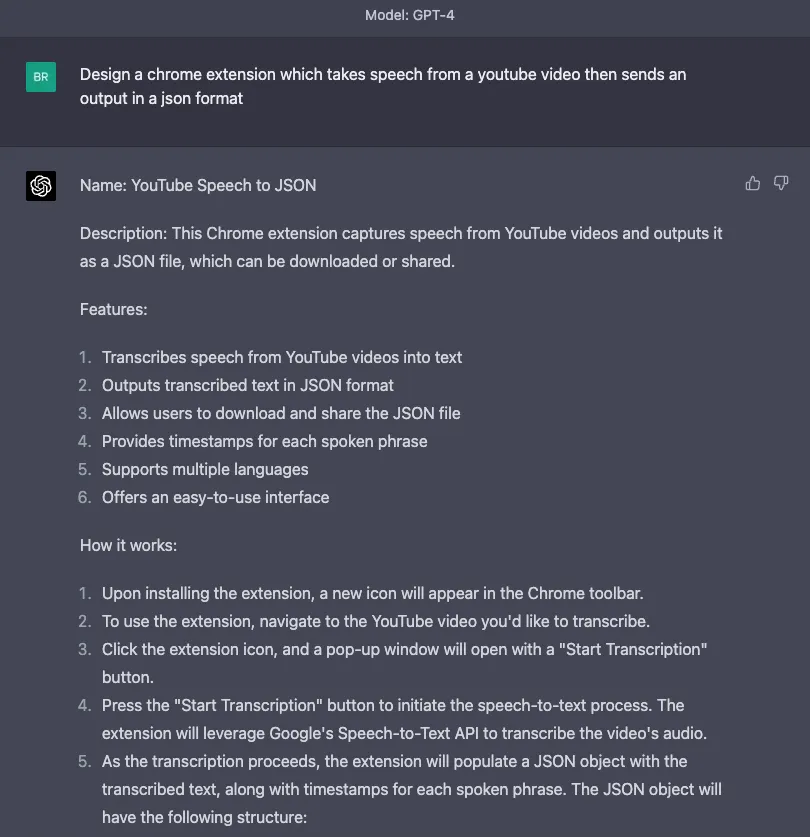810x837 pixels.
Task: Click feature 'Supports multiple languages'
Action: click(205, 469)
